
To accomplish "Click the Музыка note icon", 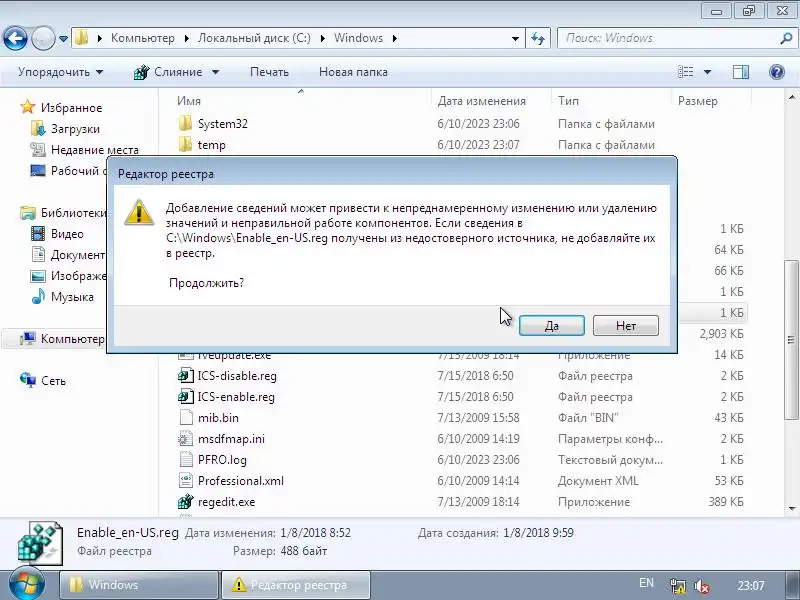I will pyautogui.click(x=38, y=296).
